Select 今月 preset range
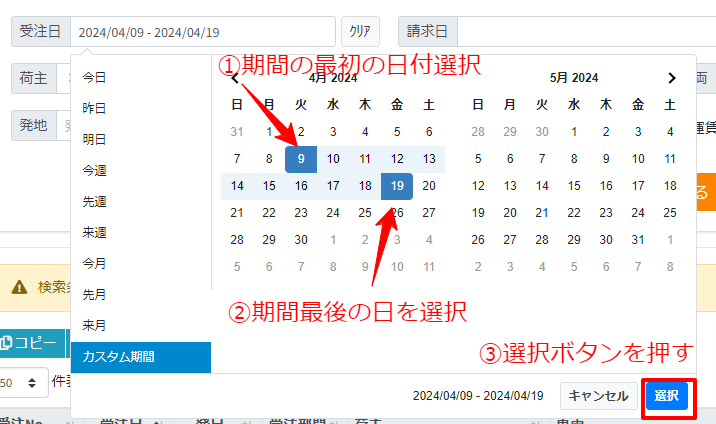 [94, 263]
